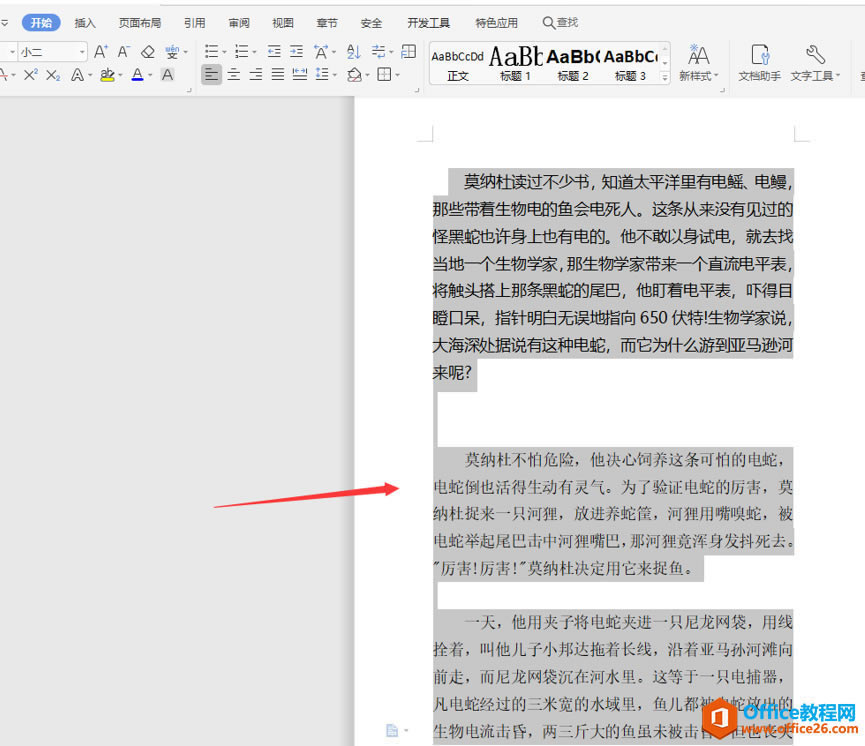The height and width of the screenshot is (746, 865).
Task: Clear formatting with the eraser icon
Action: [147, 52]
